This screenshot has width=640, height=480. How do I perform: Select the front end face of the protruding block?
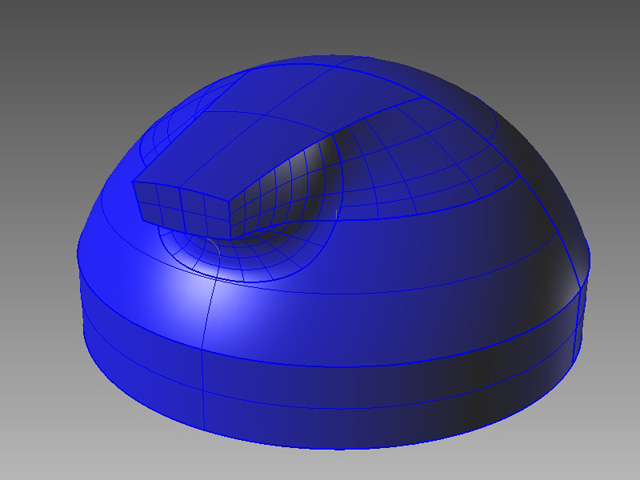click(x=180, y=203)
